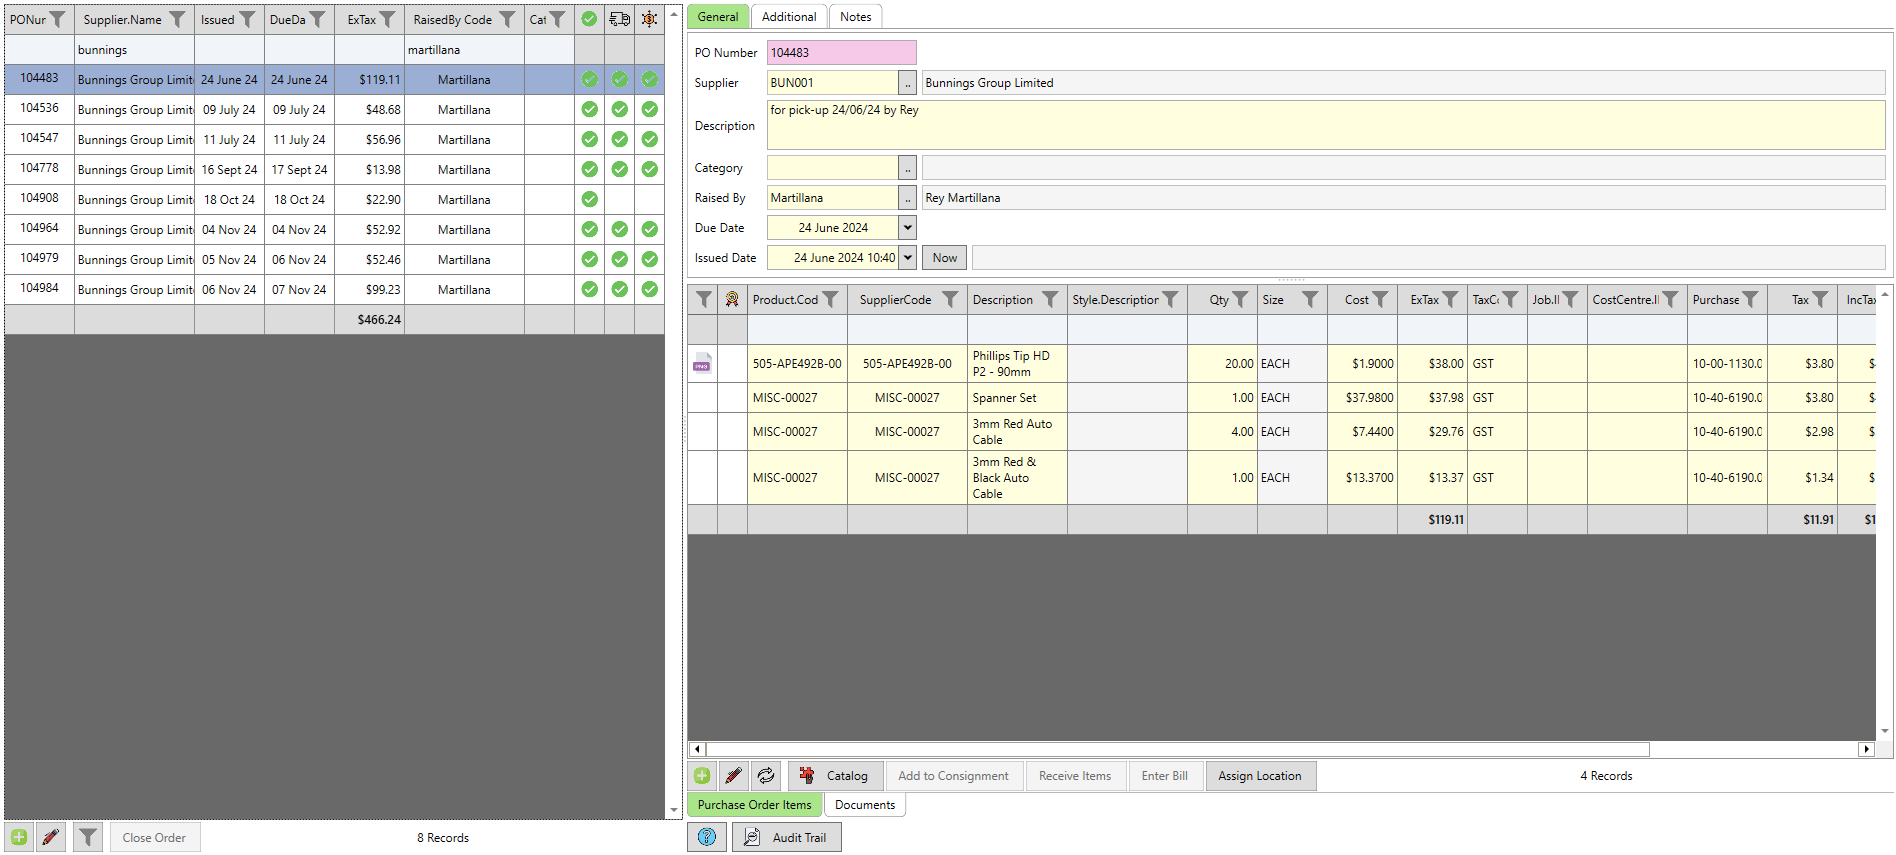
Task: Filter the PONumber column in order list
Action: pos(58,19)
